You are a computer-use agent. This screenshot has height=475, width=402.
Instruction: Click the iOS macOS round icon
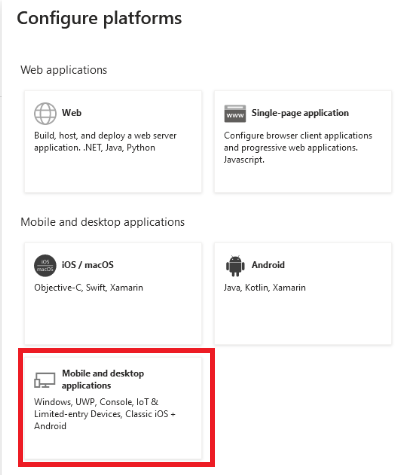[45, 266]
